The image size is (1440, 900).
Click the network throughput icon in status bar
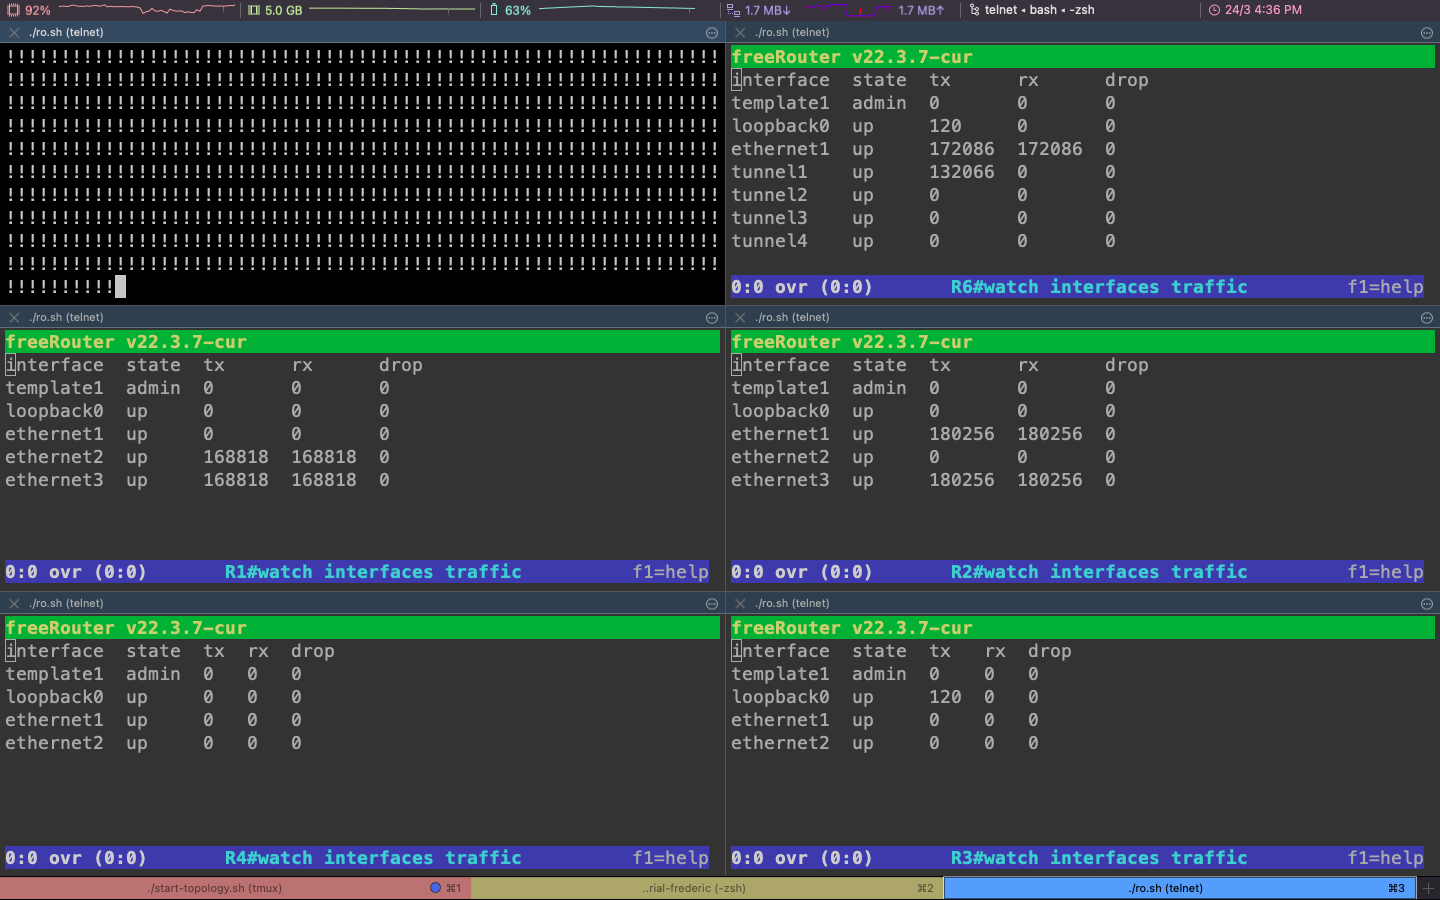tap(733, 10)
